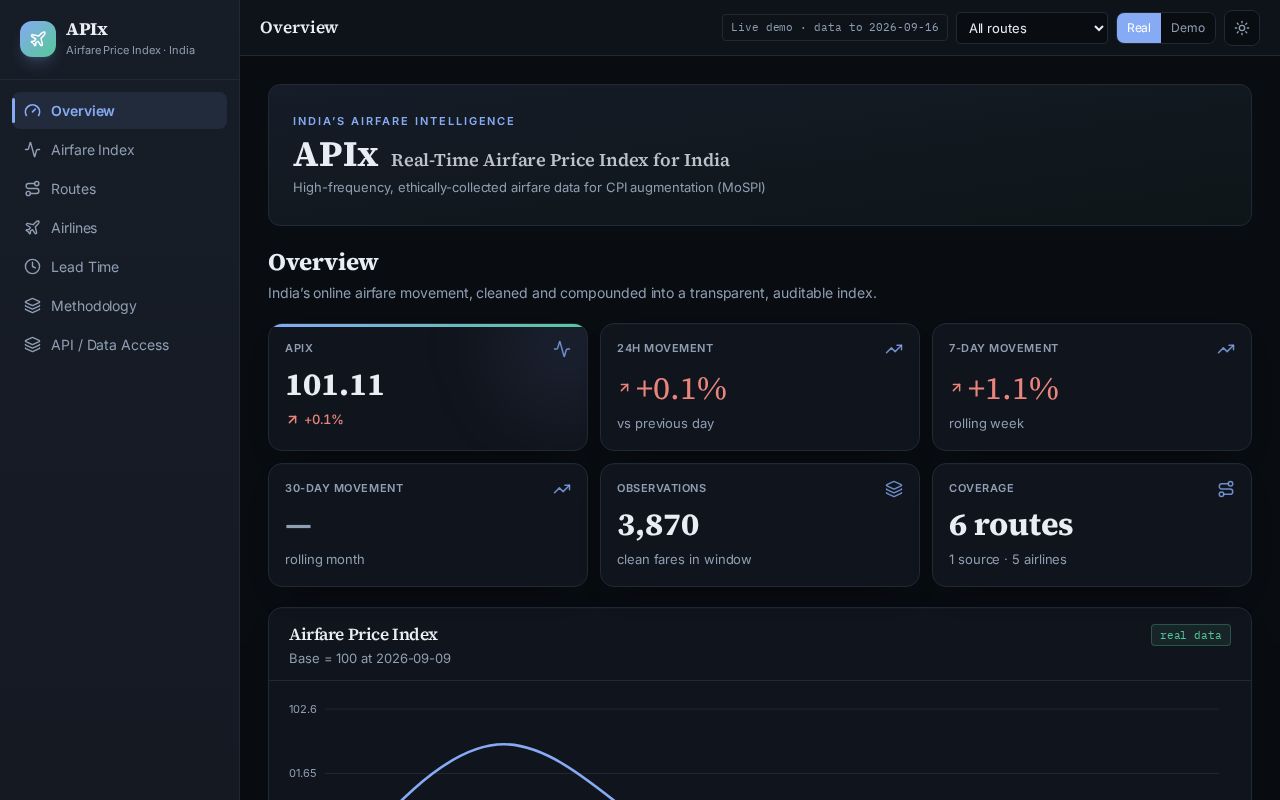Click the blue index line on chart
1280x800 pixels.
[505, 744]
